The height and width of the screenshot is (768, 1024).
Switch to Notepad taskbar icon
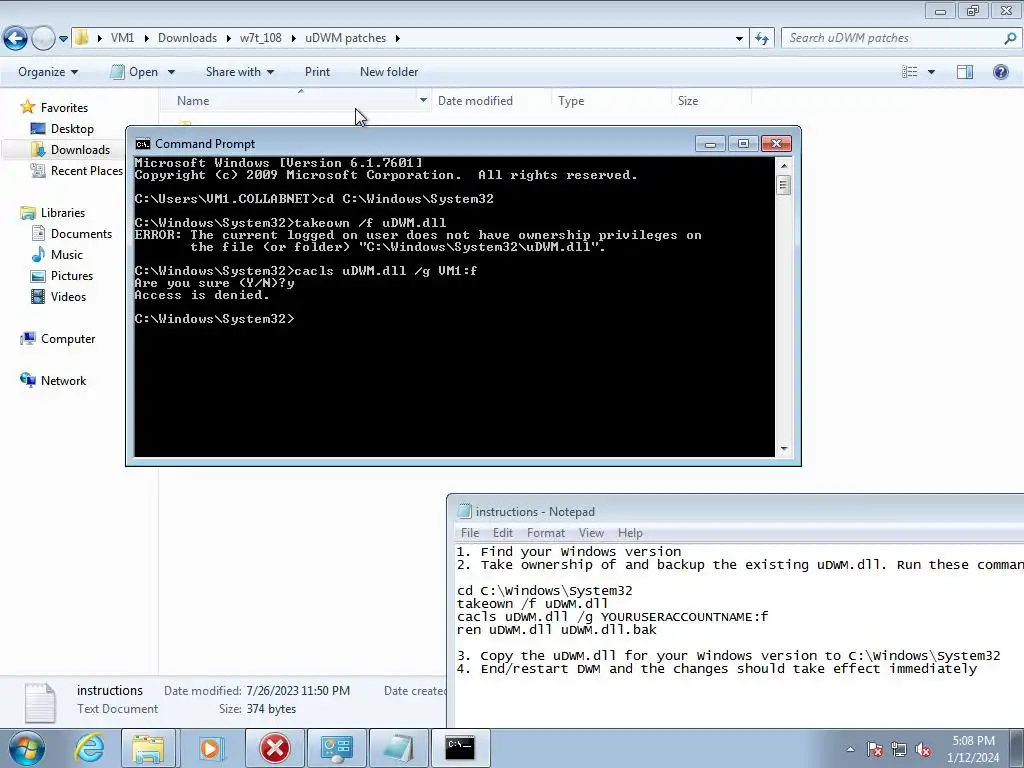398,748
